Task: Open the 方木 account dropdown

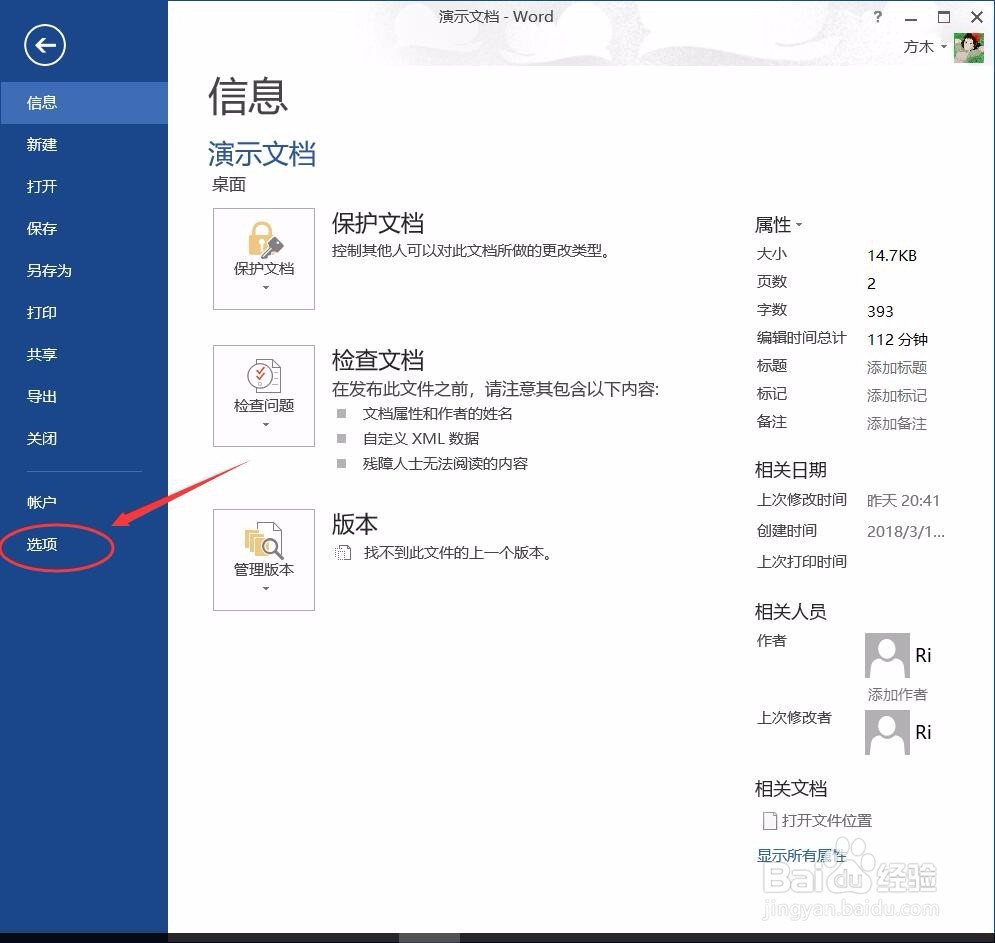Action: (x=925, y=47)
